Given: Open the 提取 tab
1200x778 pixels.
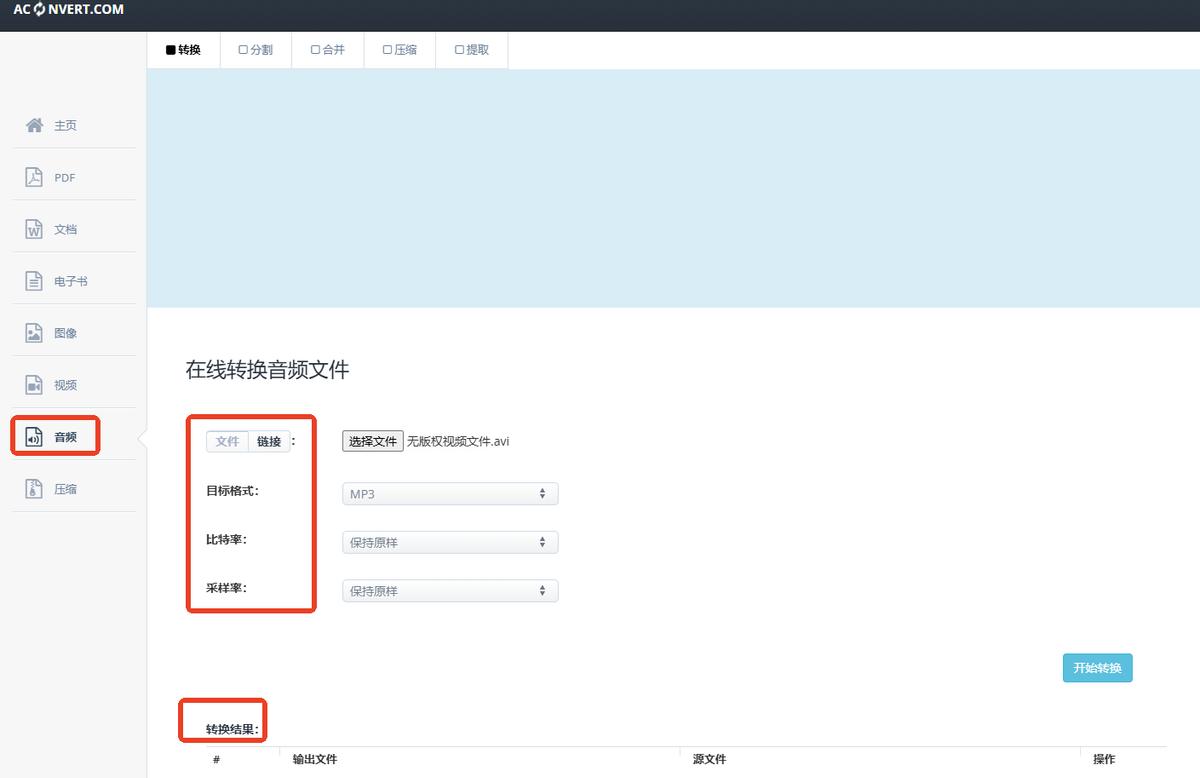Looking at the screenshot, I should coord(471,50).
